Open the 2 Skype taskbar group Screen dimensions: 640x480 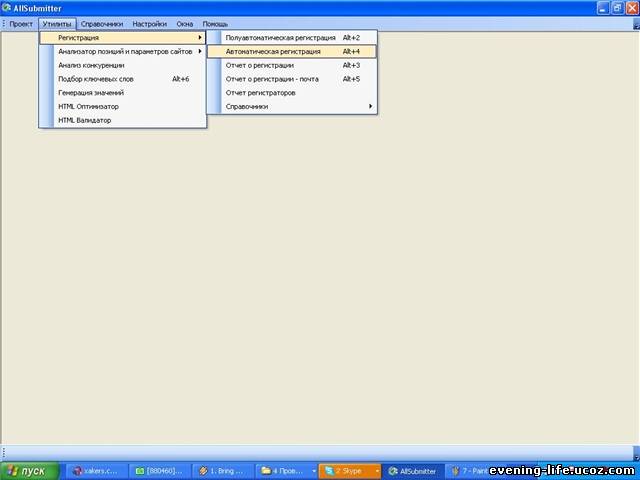[x=349, y=471]
